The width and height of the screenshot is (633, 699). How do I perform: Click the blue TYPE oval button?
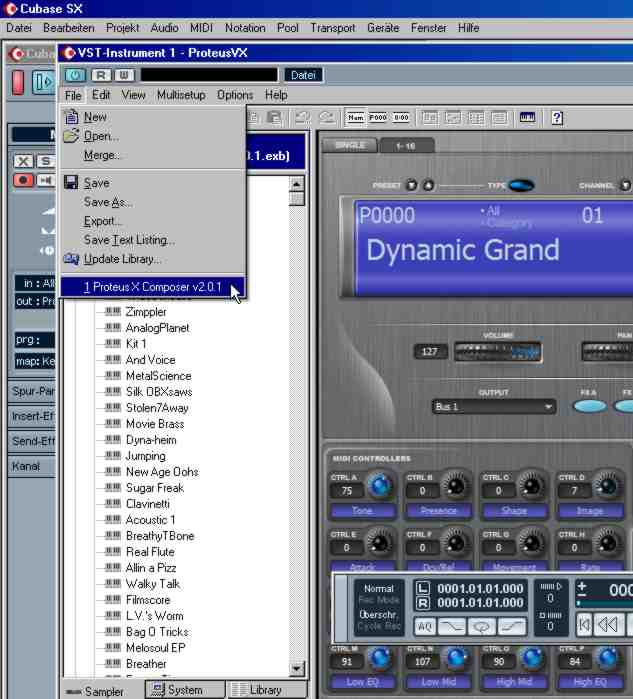(521, 185)
